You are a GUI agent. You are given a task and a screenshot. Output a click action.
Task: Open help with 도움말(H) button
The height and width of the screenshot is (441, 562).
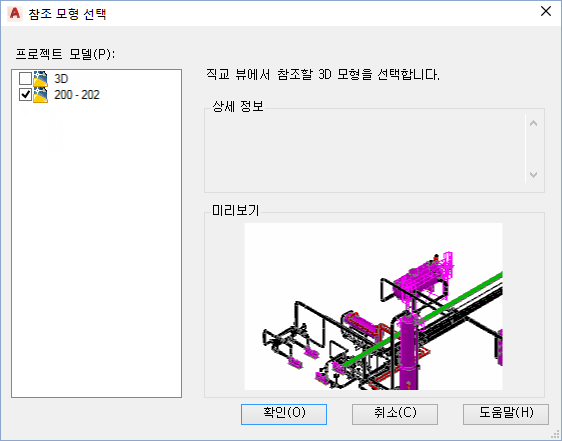(506, 414)
